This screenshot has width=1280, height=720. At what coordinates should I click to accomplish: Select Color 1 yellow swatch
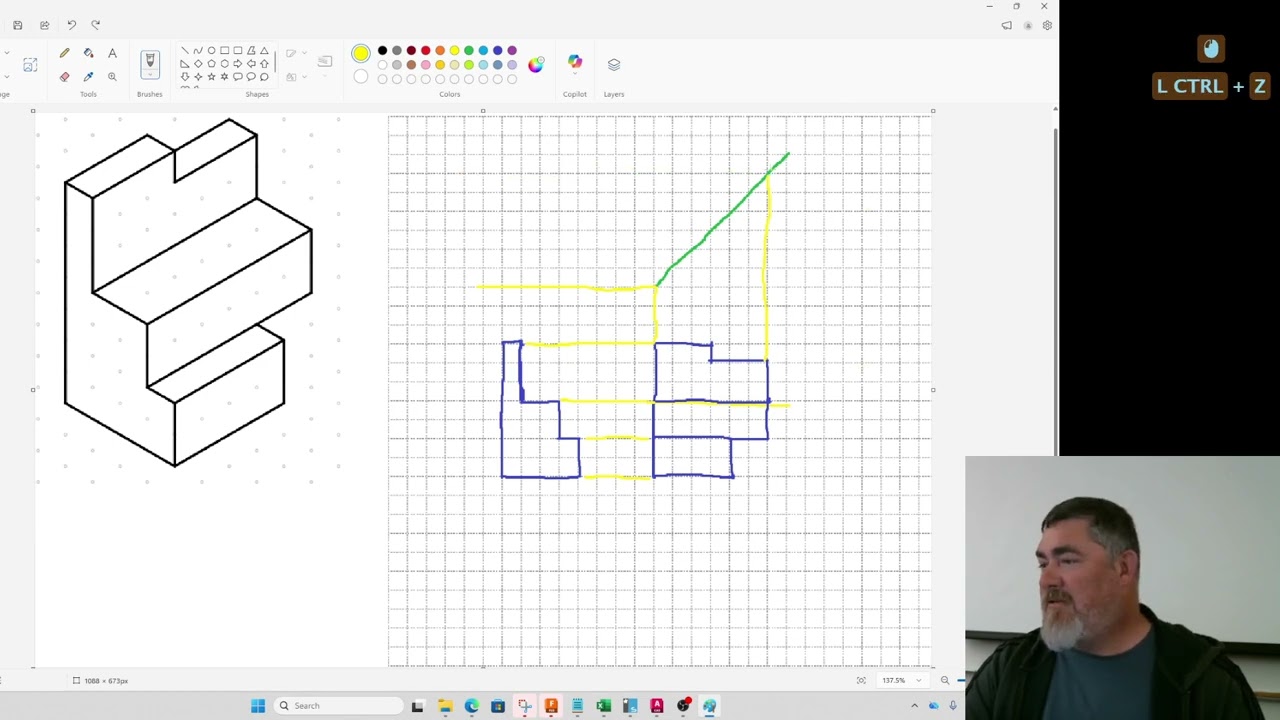coord(361,53)
